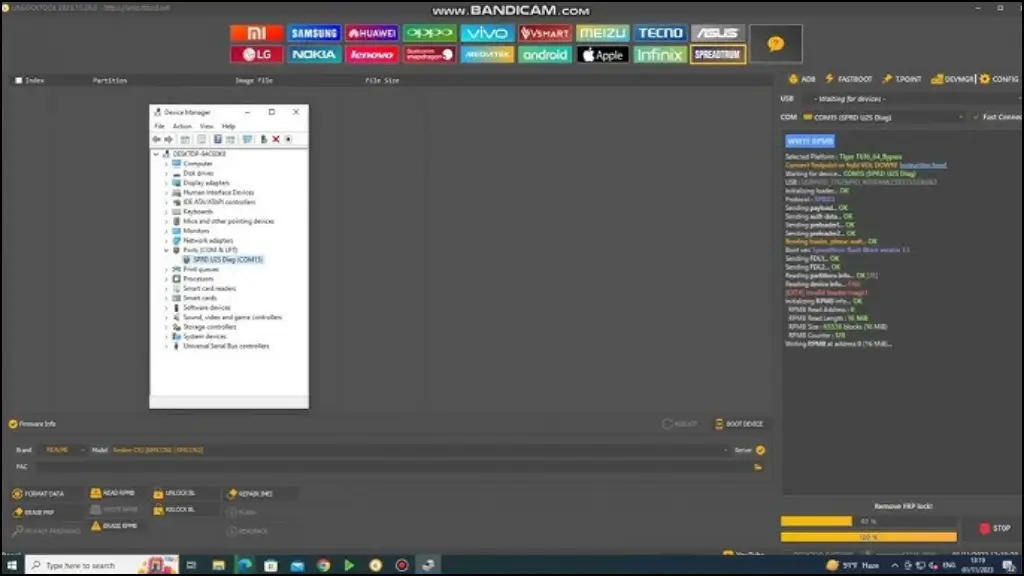Click the taskbar search box
Viewport: 1024px width, 576px height.
coord(103,565)
